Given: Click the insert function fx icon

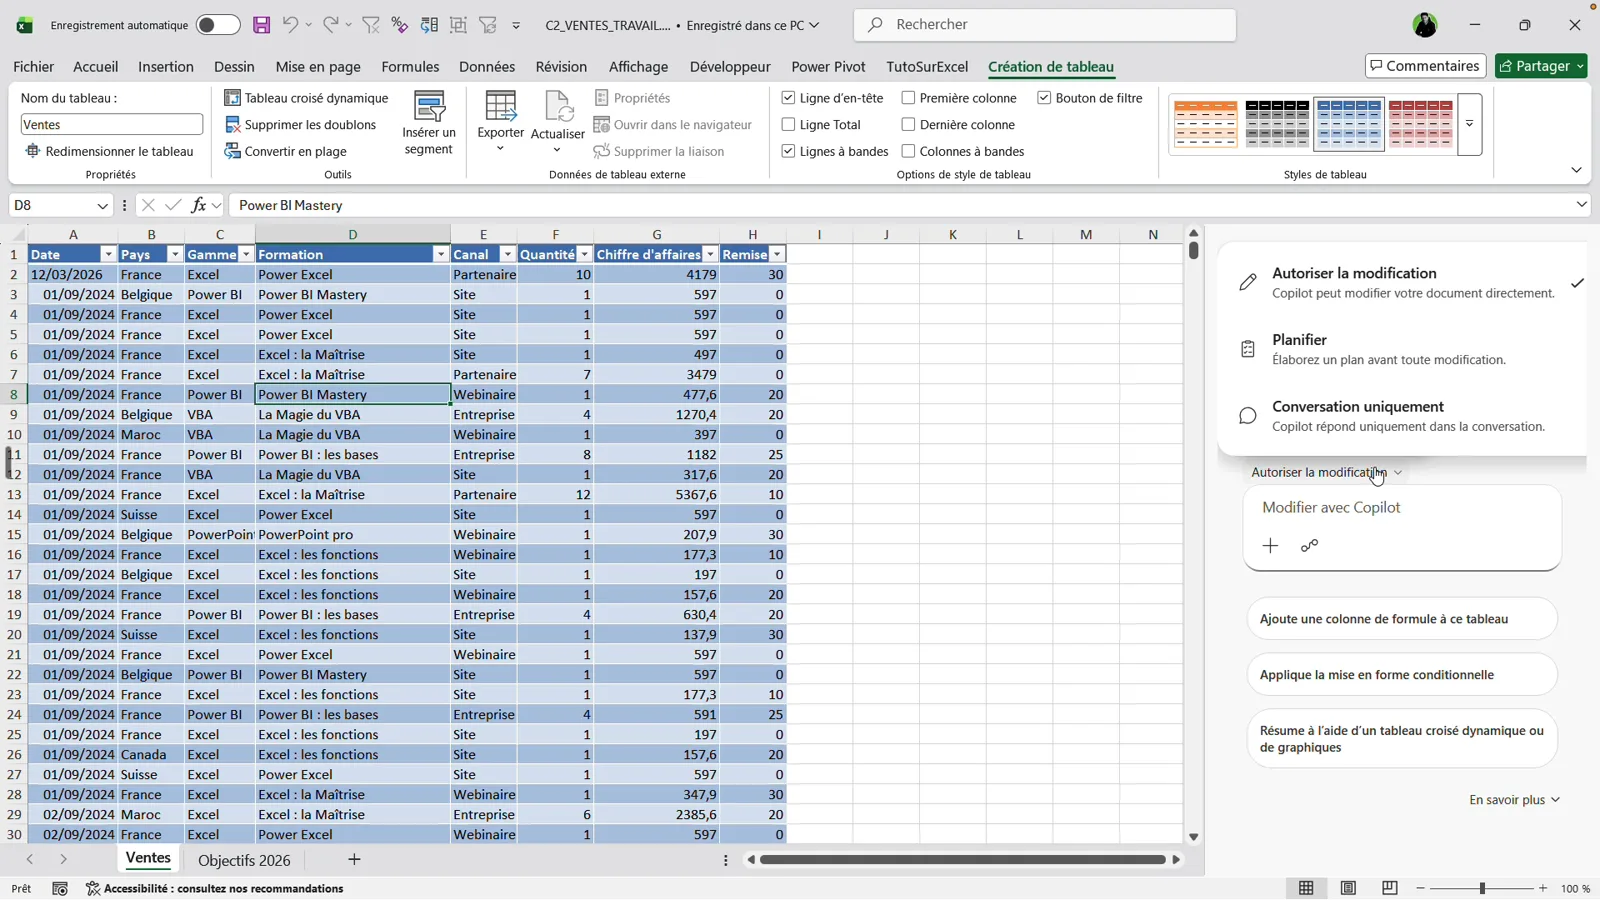Looking at the screenshot, I should [x=199, y=205].
